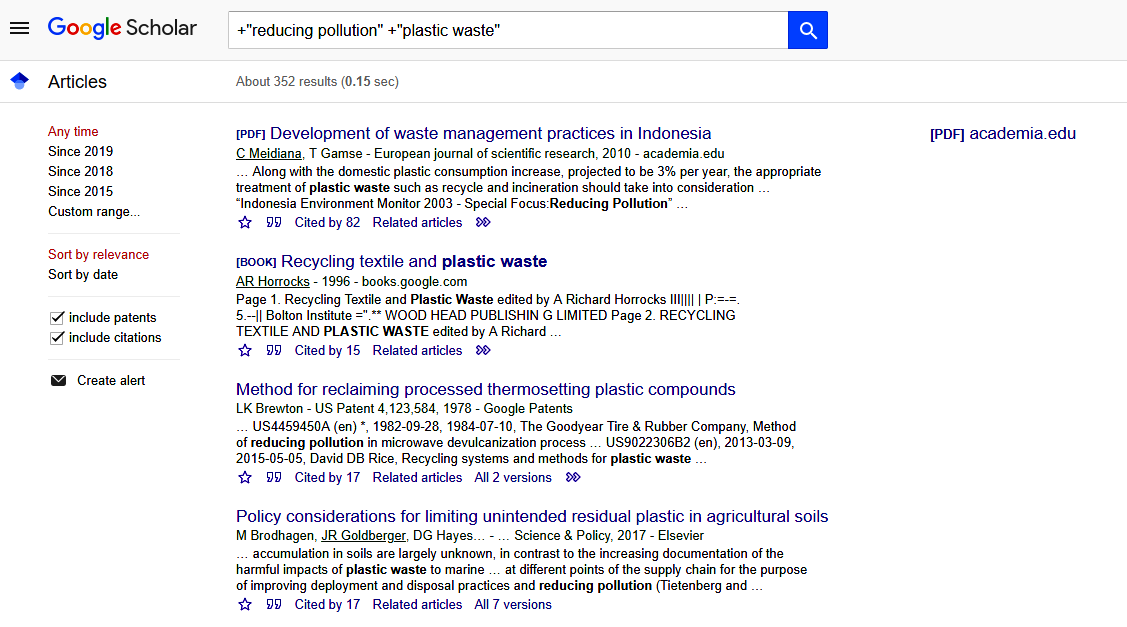Screen dimensions: 1127x627
Task: Expand more options for thermosetting patent result
Action: point(573,478)
